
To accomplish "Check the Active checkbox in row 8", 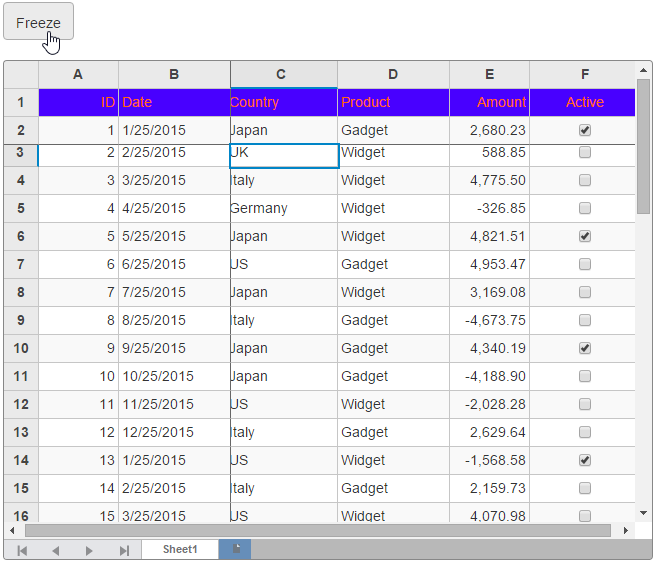I will [x=585, y=292].
